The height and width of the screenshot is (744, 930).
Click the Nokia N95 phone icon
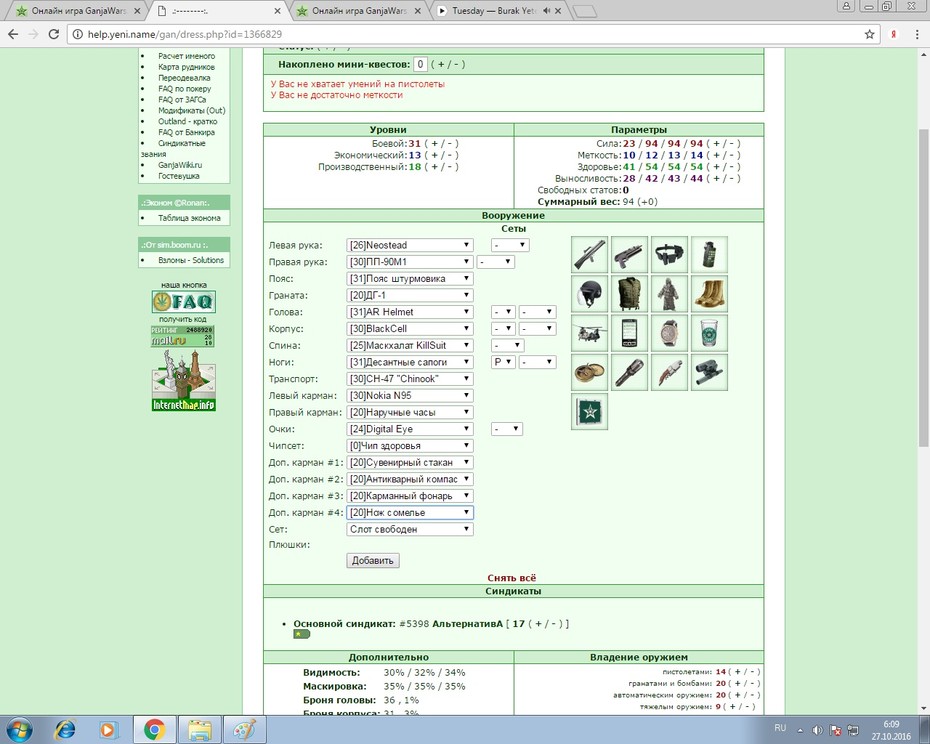click(629, 333)
